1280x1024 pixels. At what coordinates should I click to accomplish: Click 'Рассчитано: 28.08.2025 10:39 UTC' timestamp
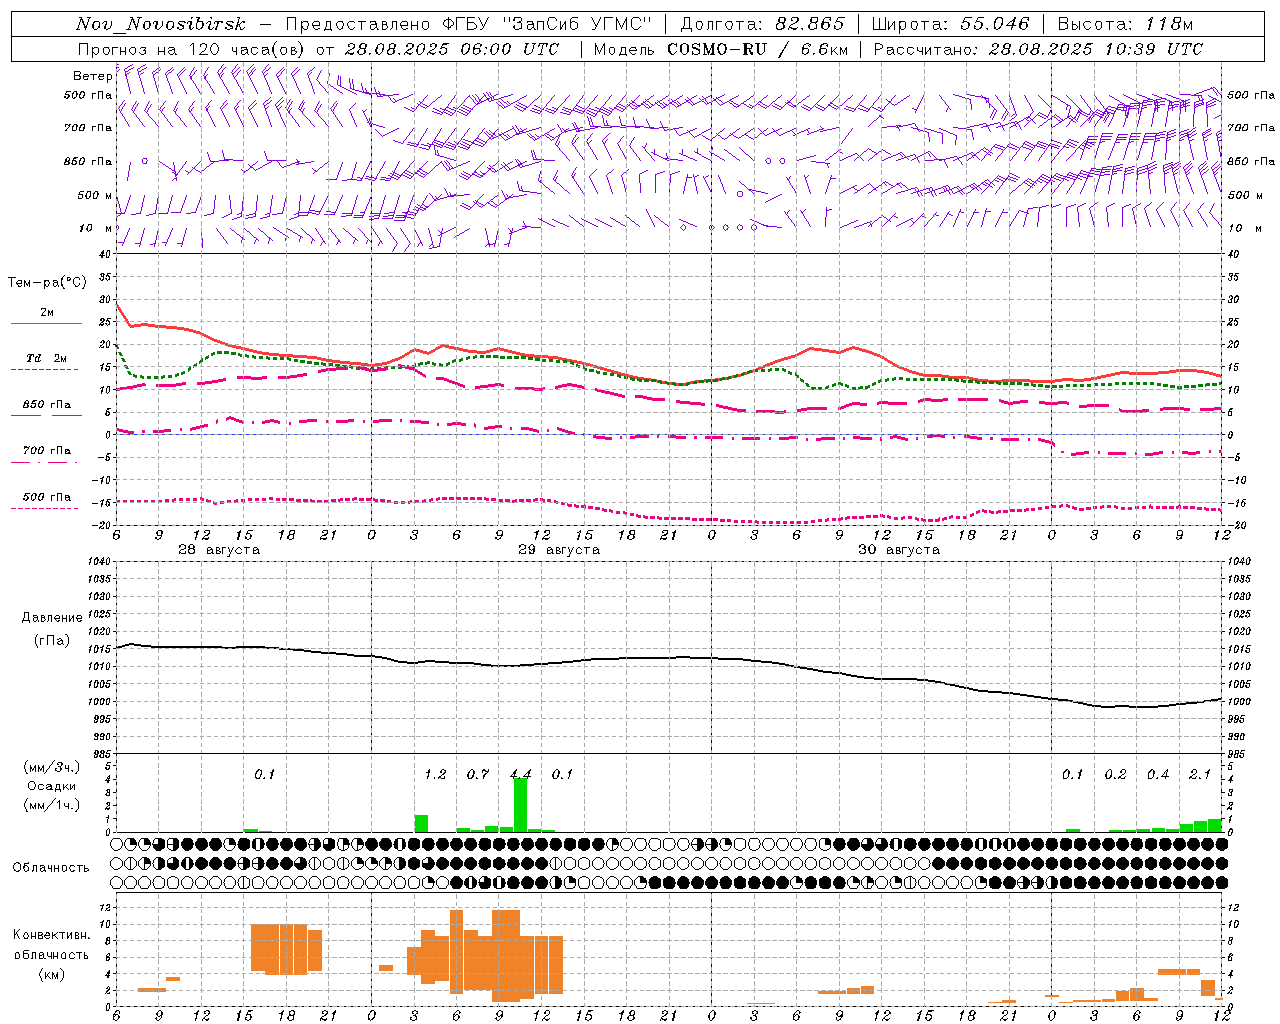pyautogui.click(x=1038, y=49)
